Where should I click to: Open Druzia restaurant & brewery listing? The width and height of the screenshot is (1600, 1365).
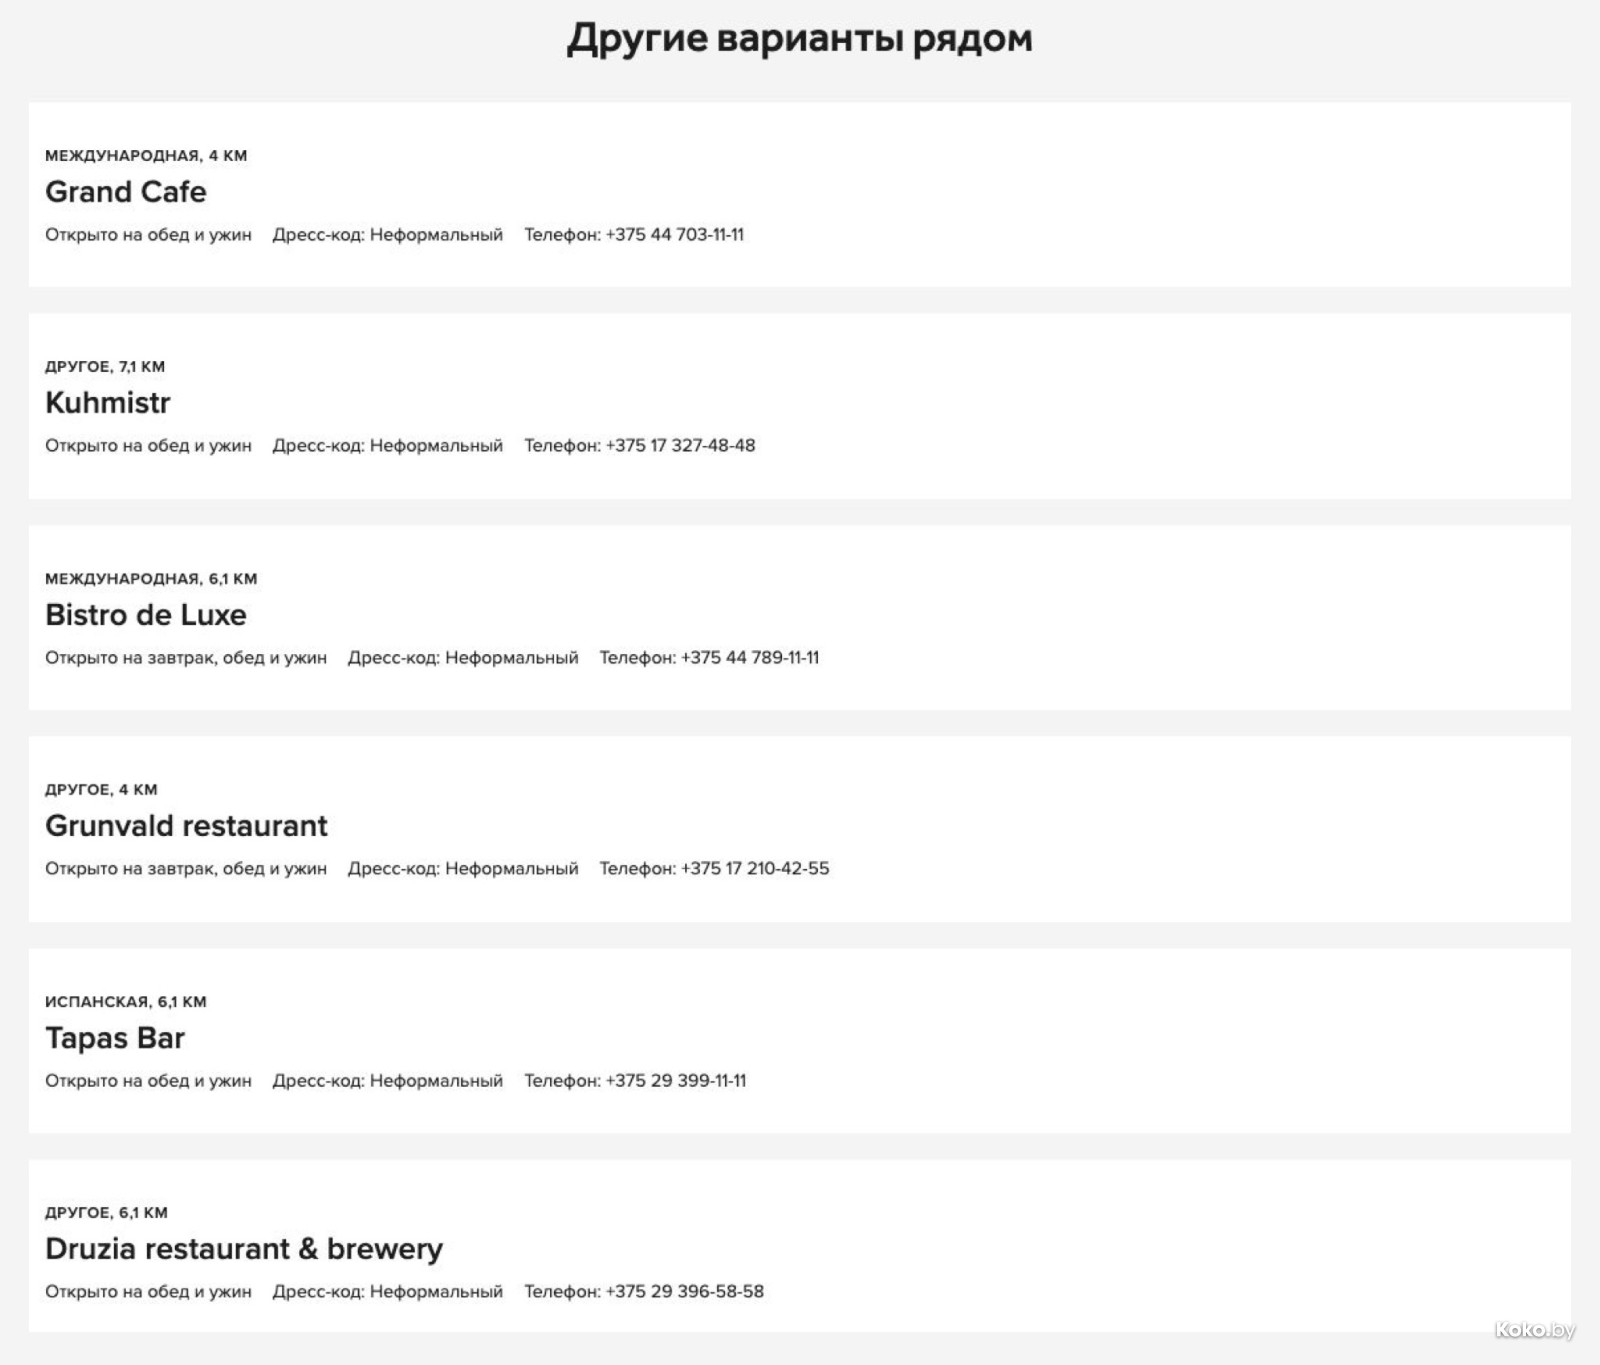(x=244, y=1249)
